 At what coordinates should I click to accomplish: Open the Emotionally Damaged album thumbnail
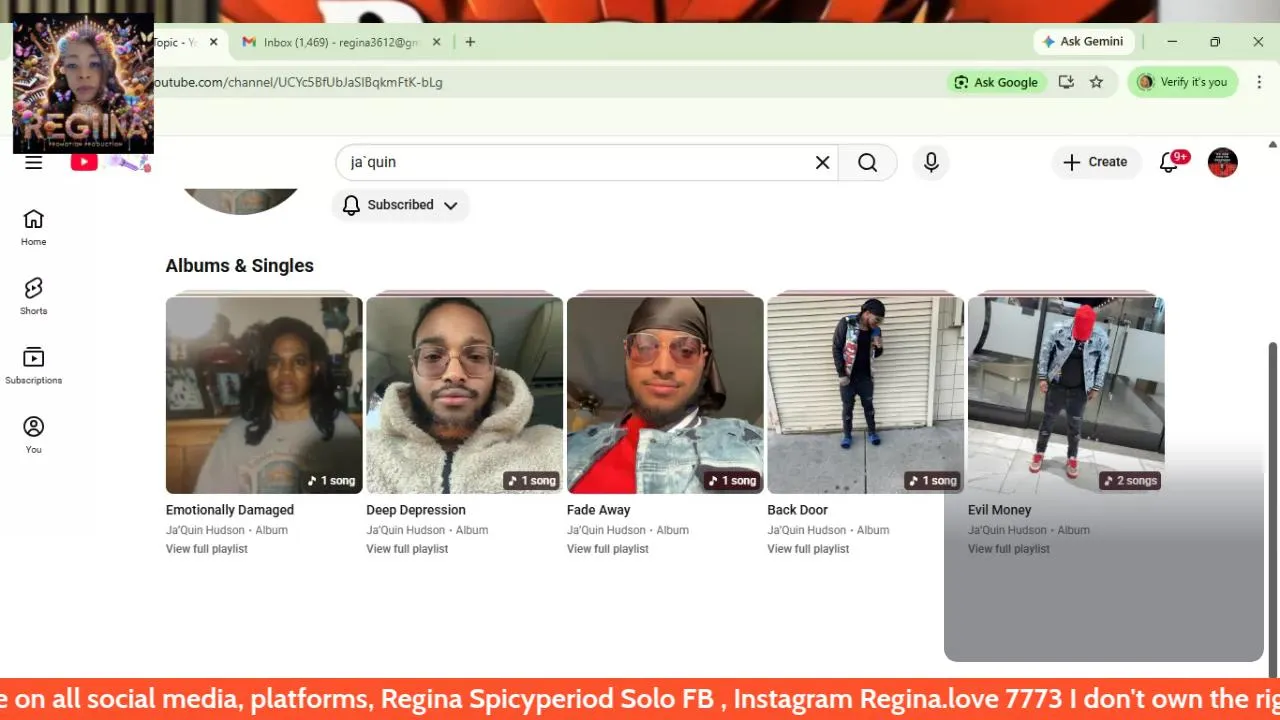coord(264,394)
